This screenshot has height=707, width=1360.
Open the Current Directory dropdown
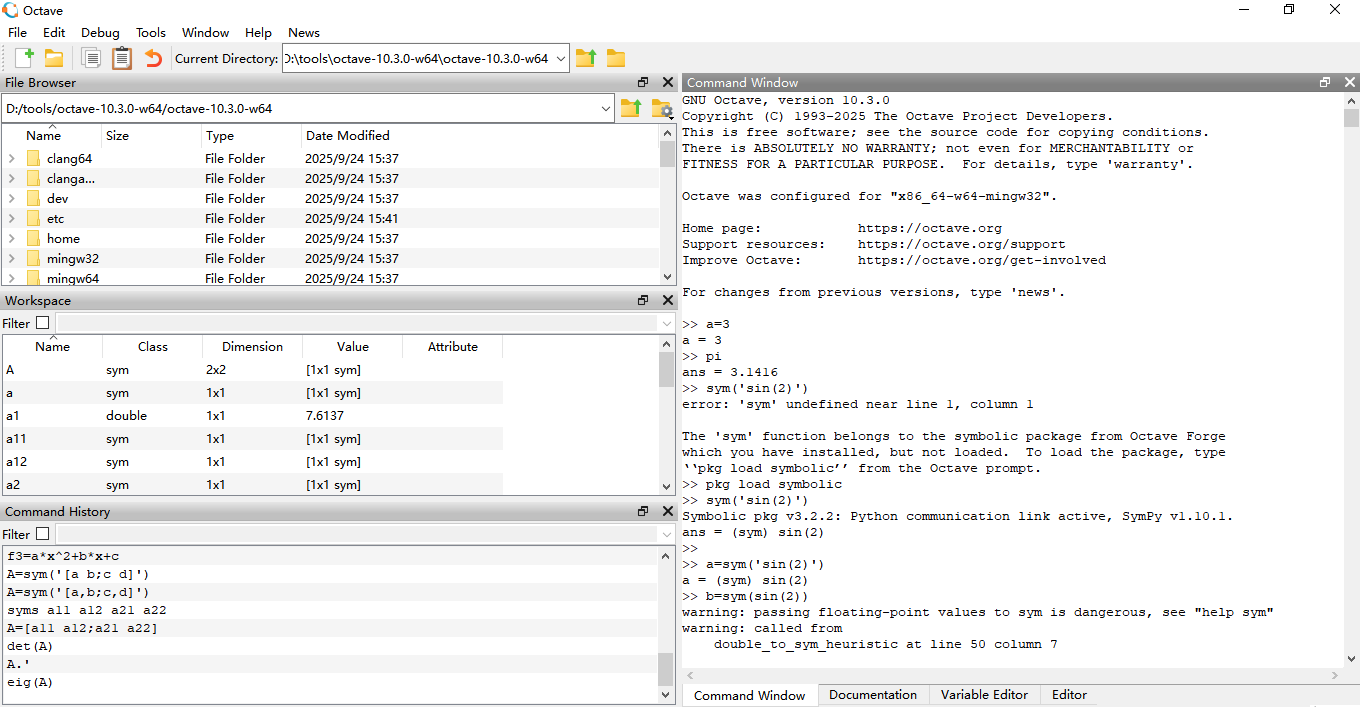pyautogui.click(x=560, y=59)
